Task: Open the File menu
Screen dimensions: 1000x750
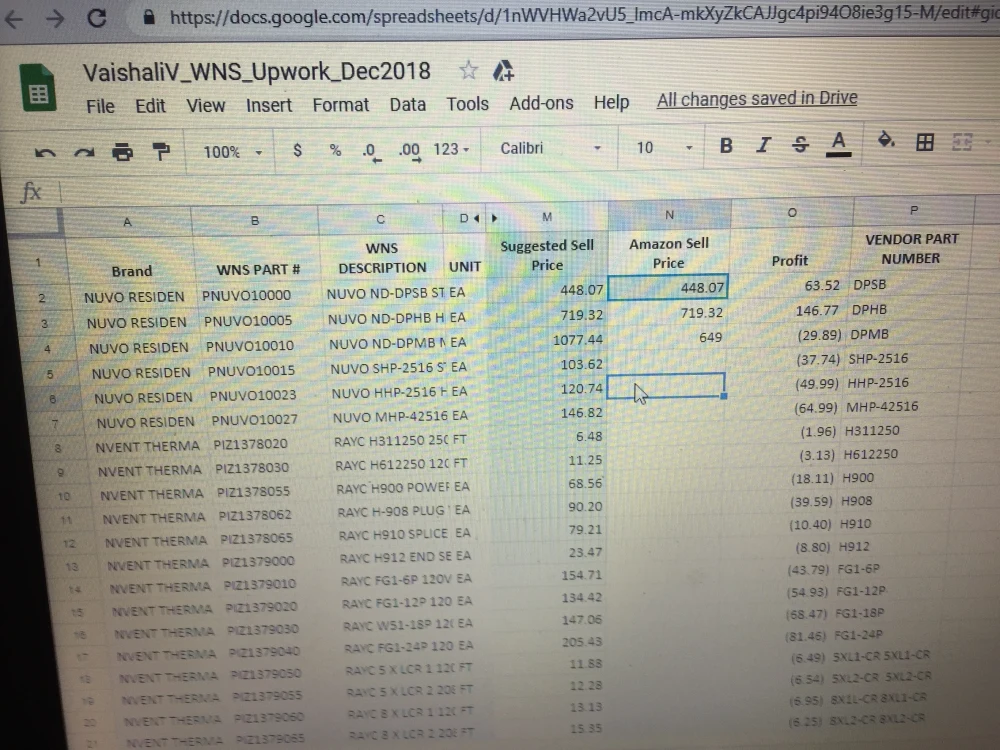Action: click(100, 107)
